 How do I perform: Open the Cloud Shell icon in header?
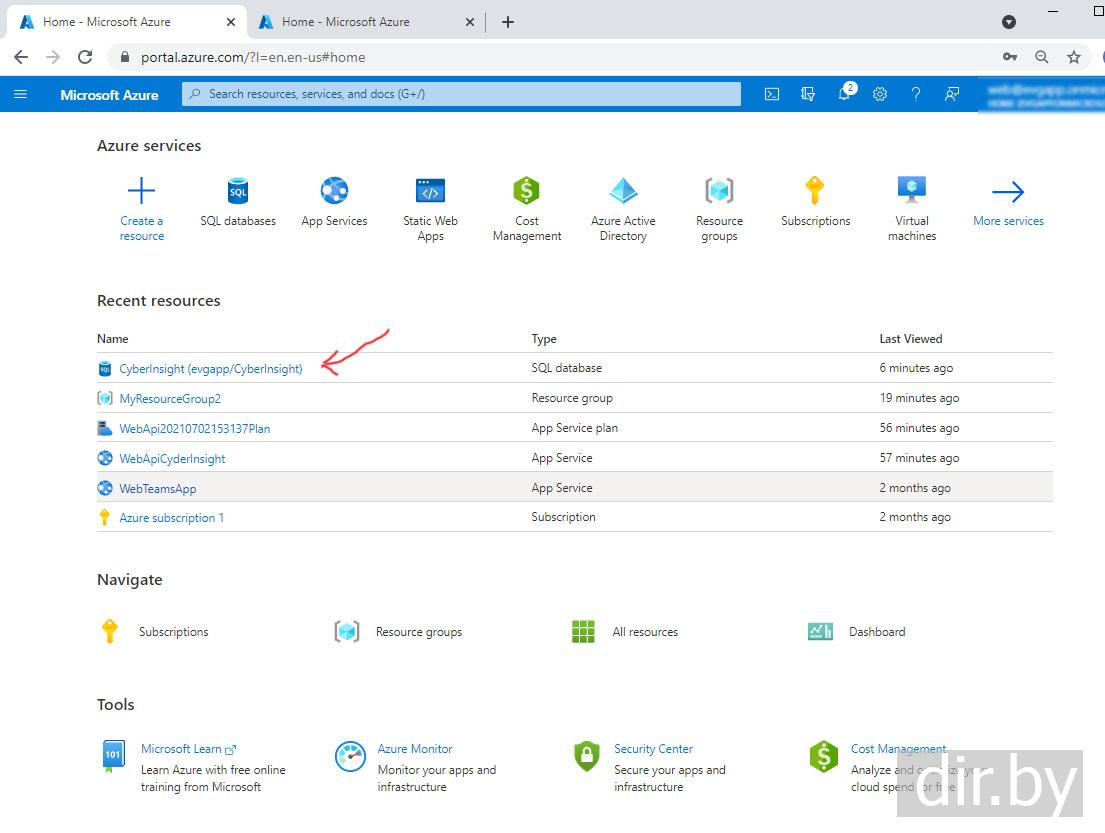tap(772, 94)
